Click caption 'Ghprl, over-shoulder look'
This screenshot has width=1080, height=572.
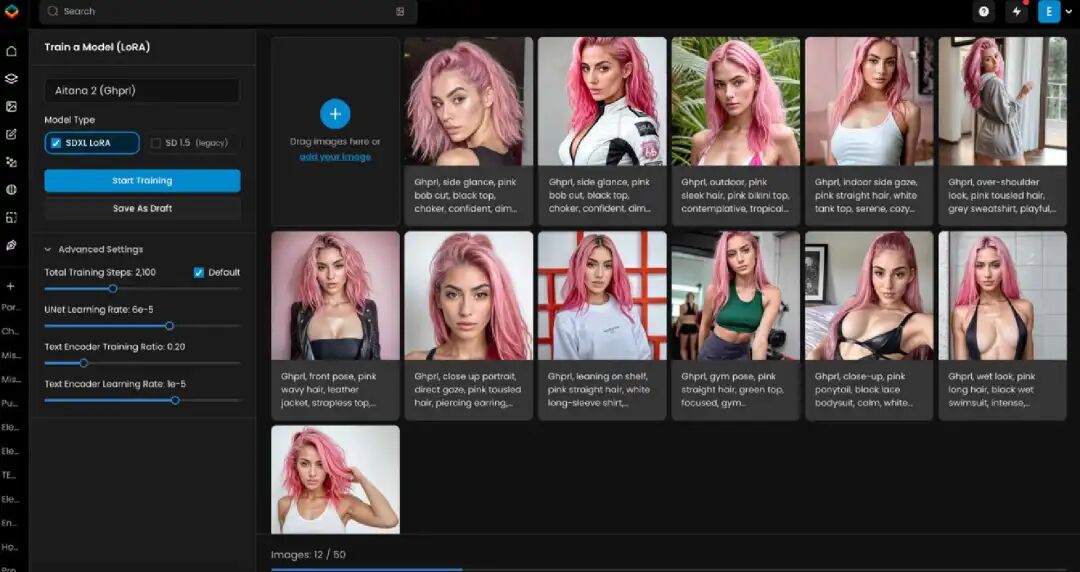(x=1003, y=195)
